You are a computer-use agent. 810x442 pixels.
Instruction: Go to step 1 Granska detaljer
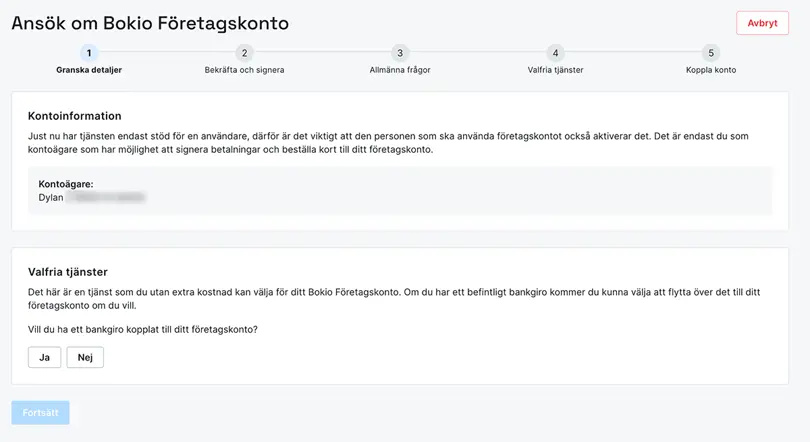pos(89,53)
